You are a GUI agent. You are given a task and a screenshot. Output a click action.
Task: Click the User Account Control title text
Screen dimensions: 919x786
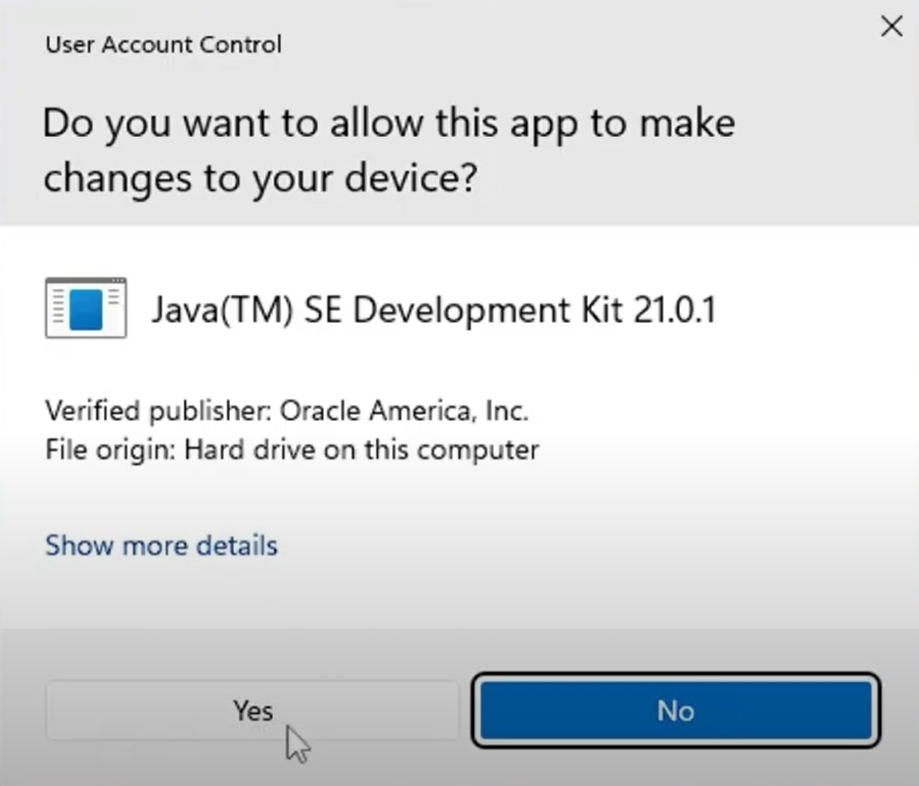click(163, 44)
